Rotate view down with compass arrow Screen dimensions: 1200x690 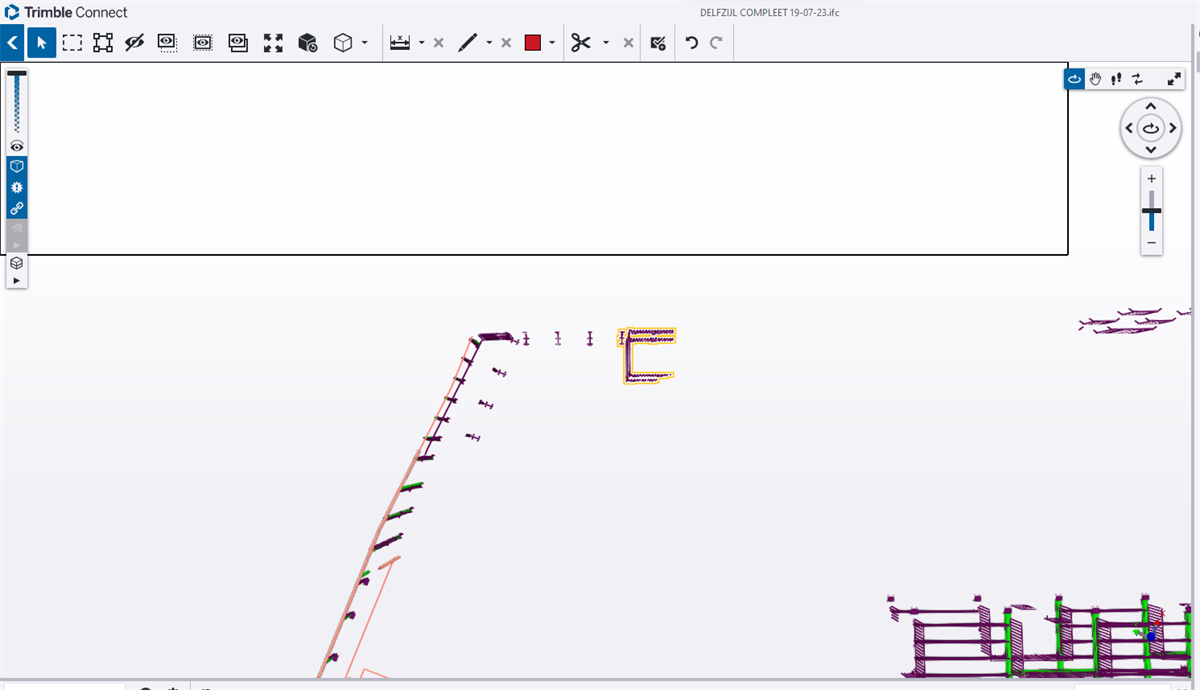(1151, 150)
